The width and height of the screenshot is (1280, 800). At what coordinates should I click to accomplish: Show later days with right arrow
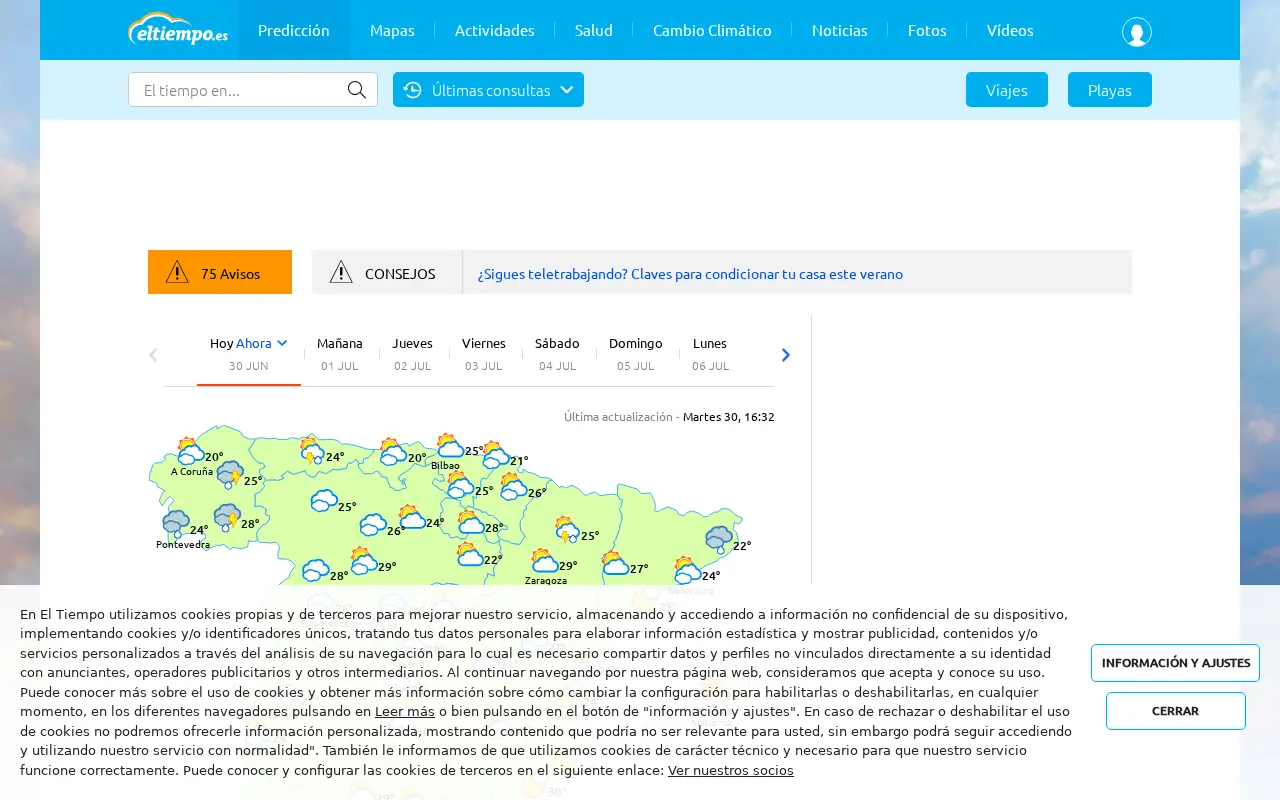point(786,355)
